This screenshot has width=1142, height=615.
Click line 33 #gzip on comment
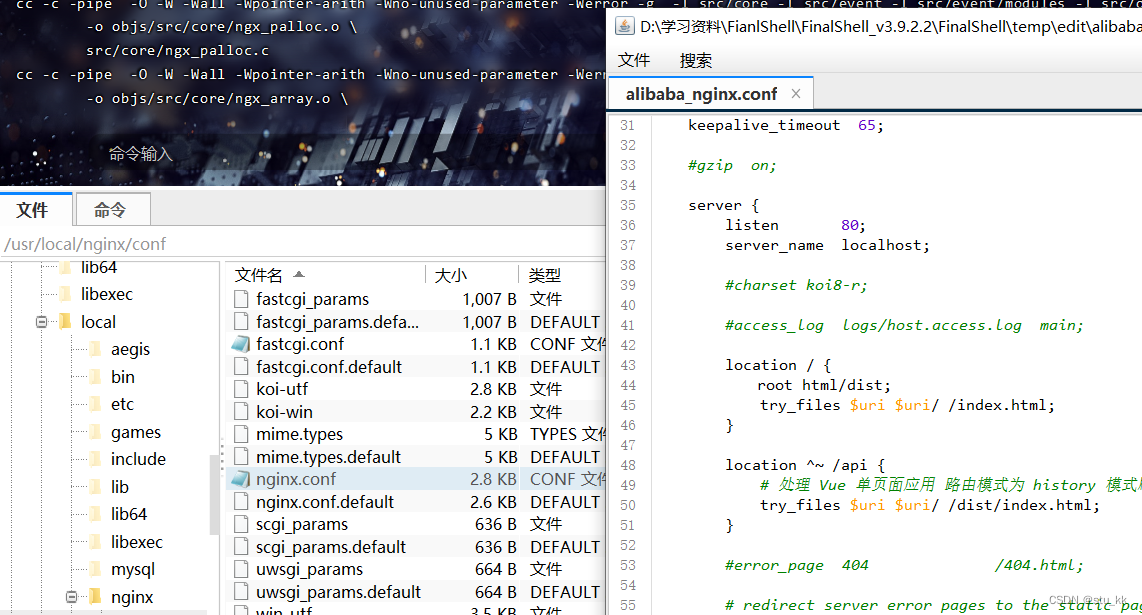point(732,165)
